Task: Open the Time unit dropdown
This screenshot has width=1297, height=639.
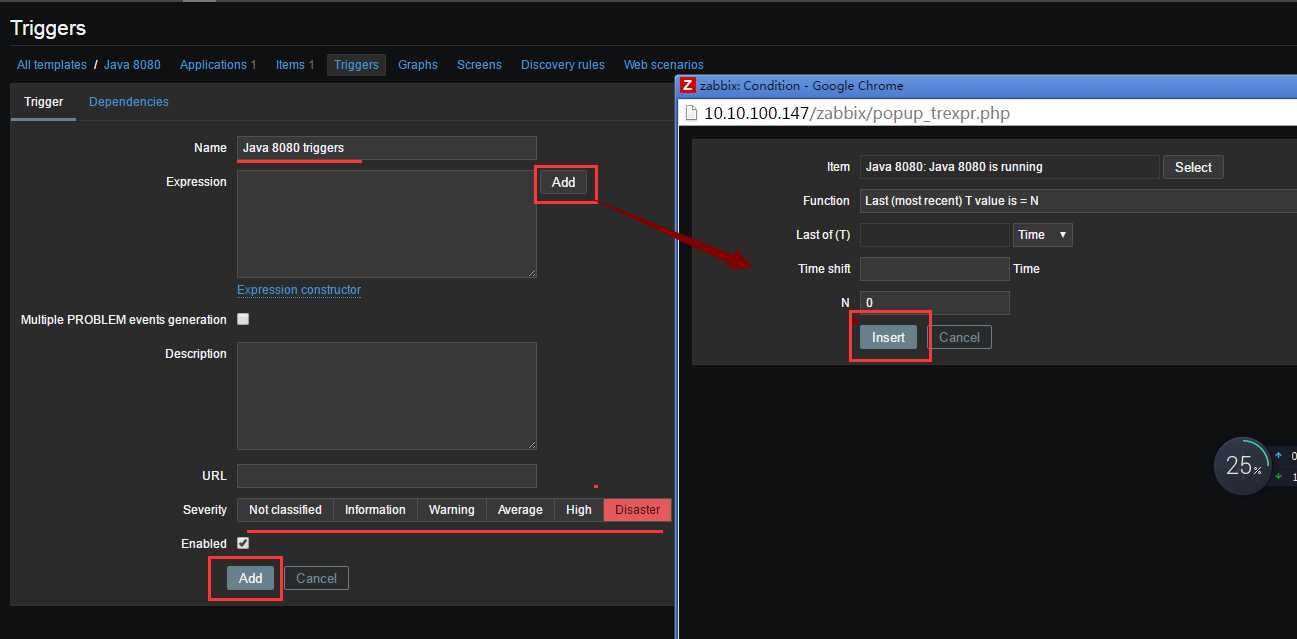Action: (x=1043, y=235)
